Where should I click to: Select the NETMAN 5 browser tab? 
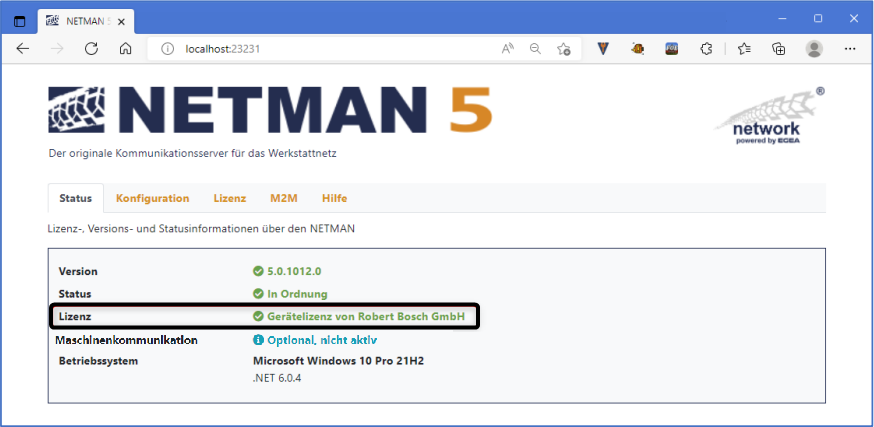click(x=86, y=22)
